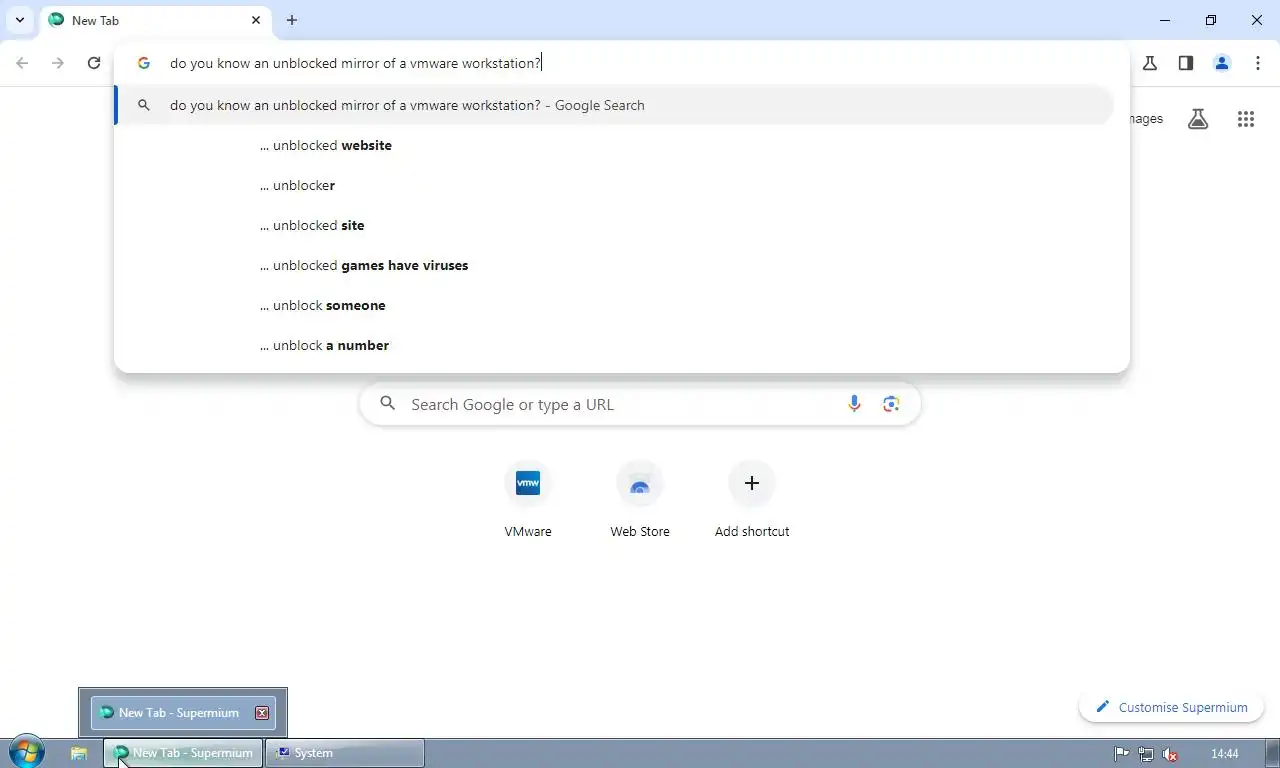This screenshot has height=768, width=1280.
Task: Open the three-dot browser menu
Action: (1258, 63)
